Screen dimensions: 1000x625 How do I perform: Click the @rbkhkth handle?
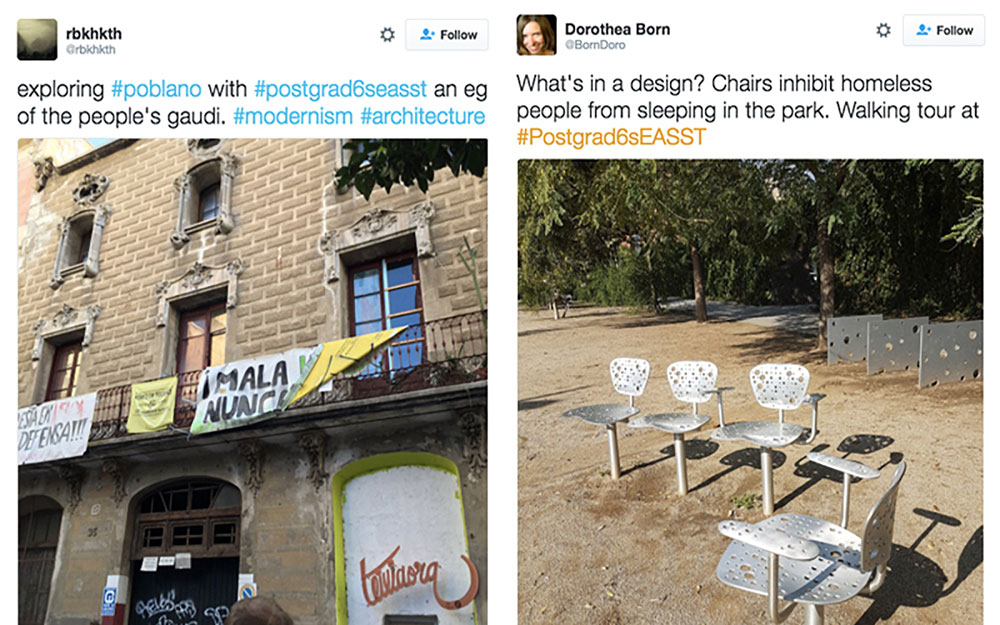91,49
